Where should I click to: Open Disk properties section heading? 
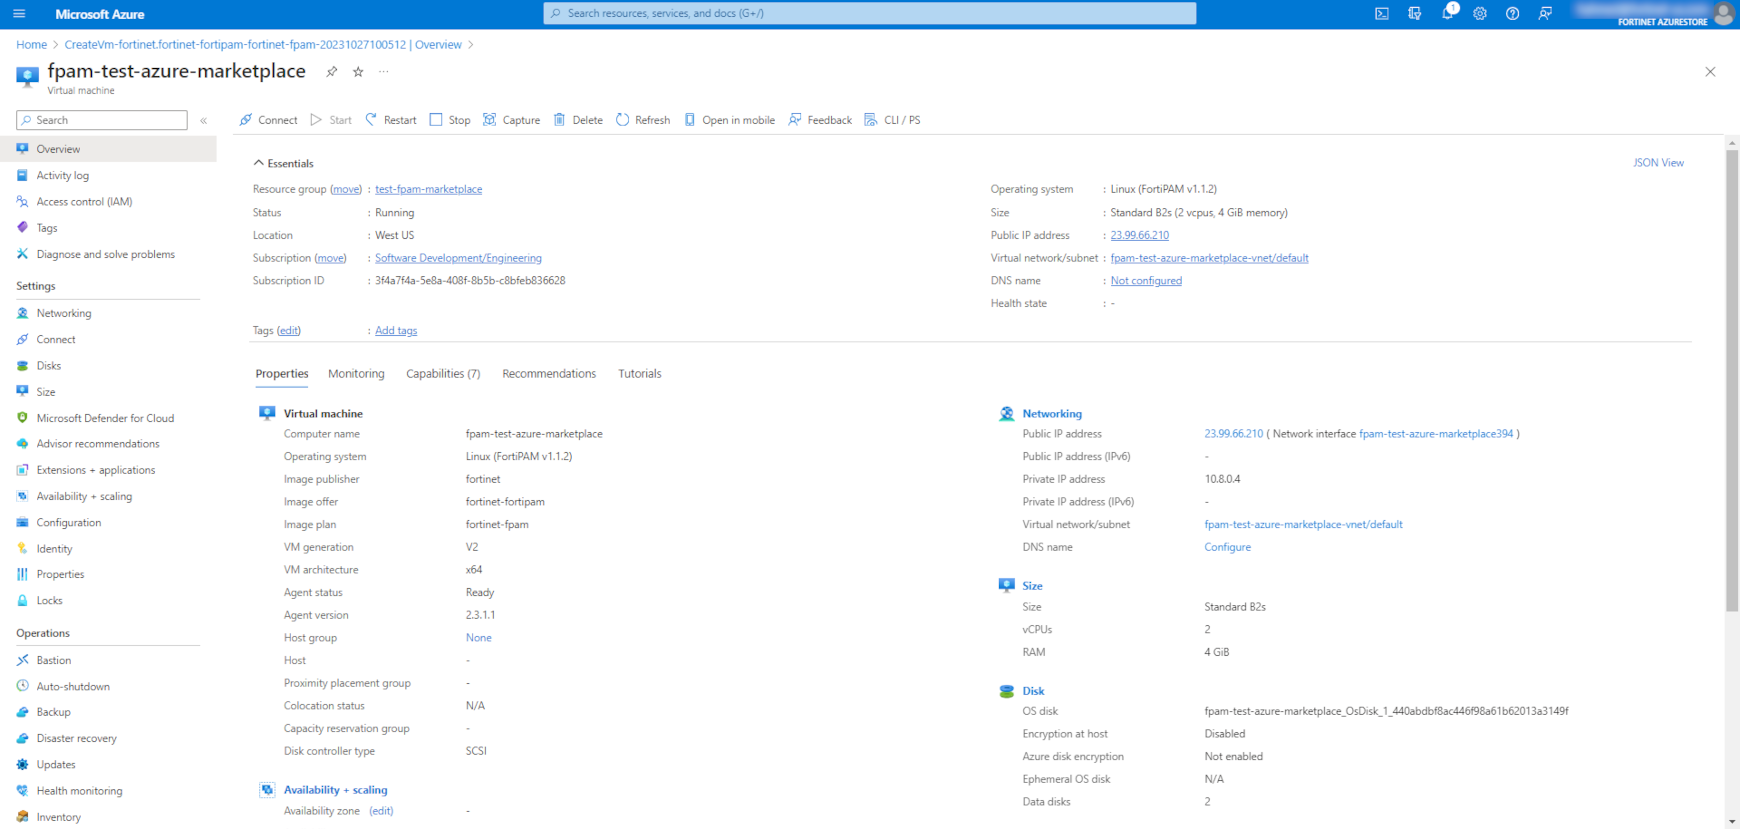[1033, 691]
